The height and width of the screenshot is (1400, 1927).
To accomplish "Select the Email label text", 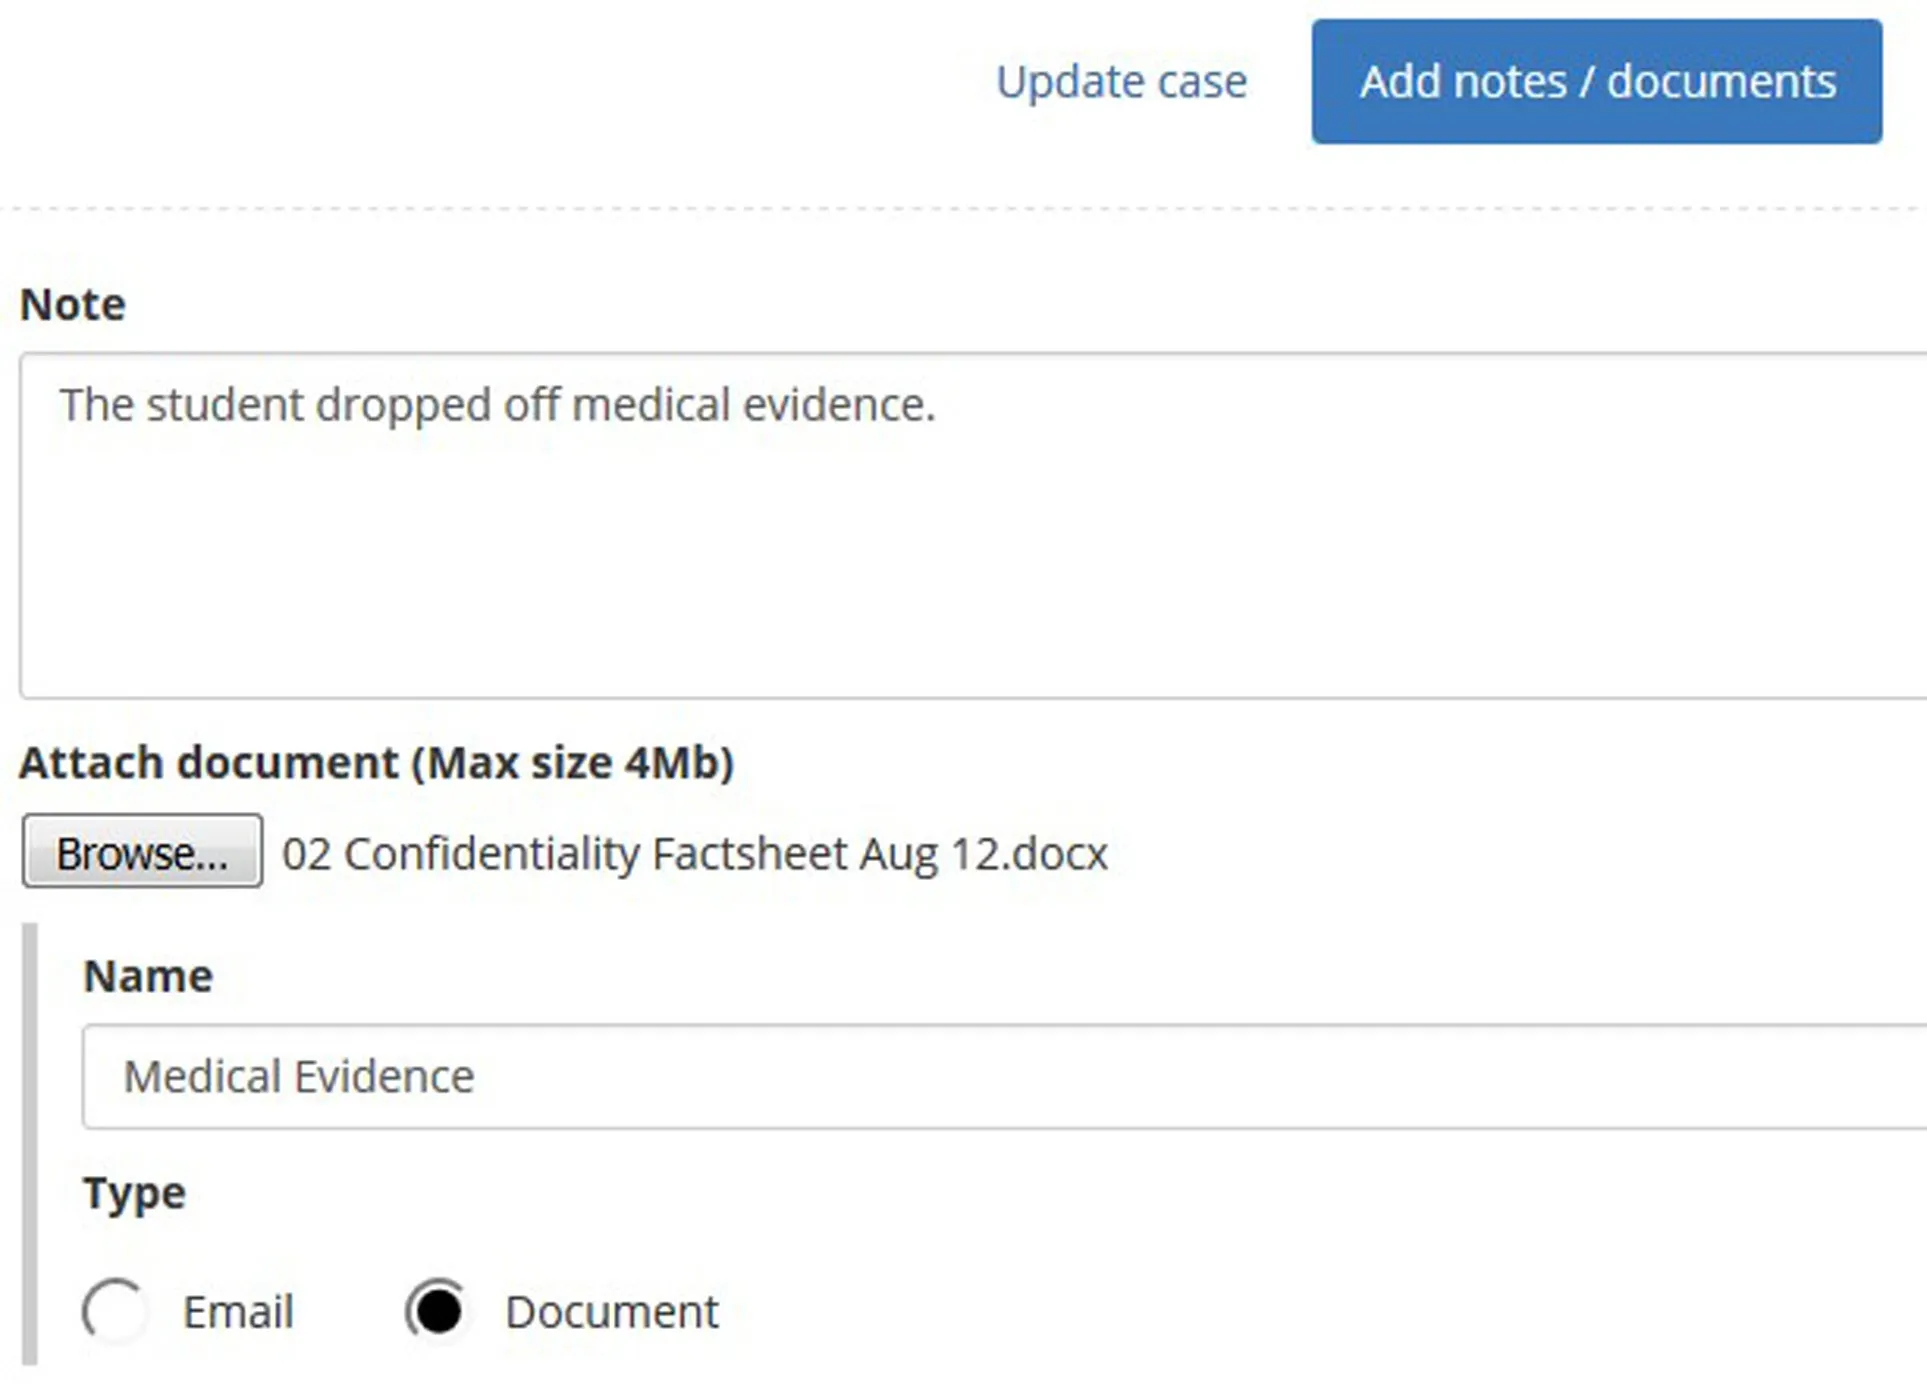I will (x=237, y=1311).
